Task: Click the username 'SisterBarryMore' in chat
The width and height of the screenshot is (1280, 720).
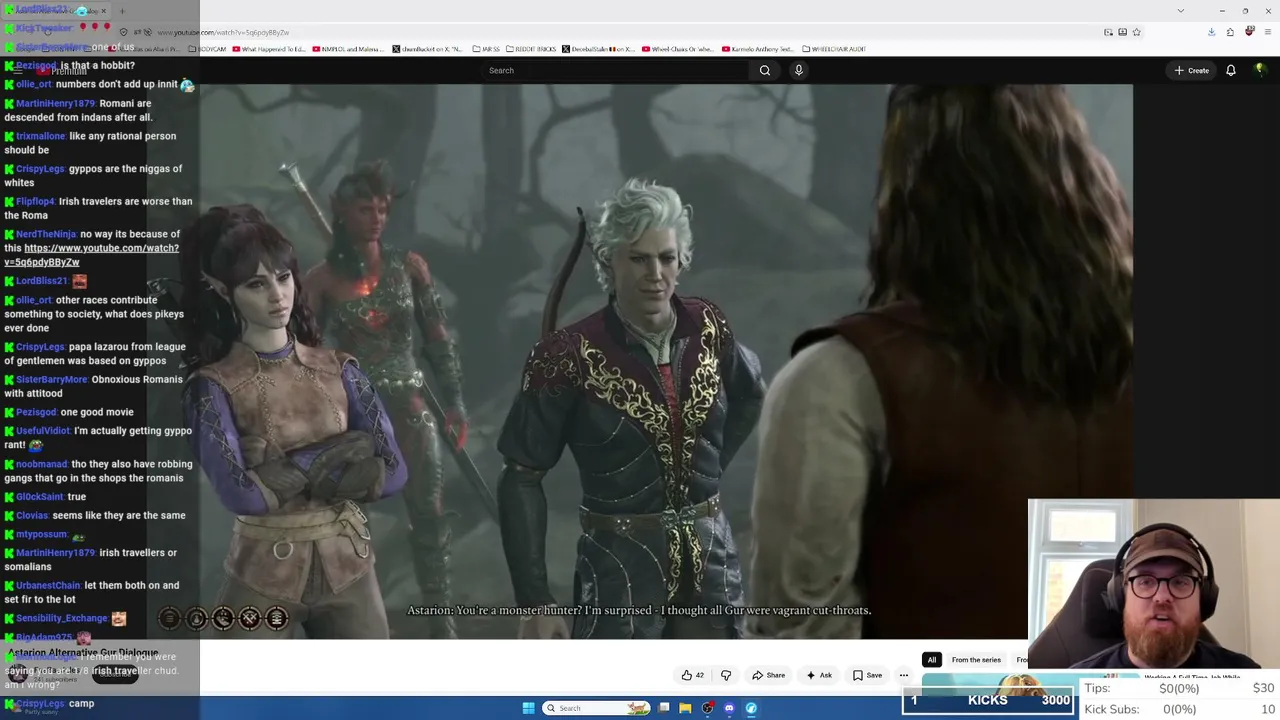Action: (52, 380)
